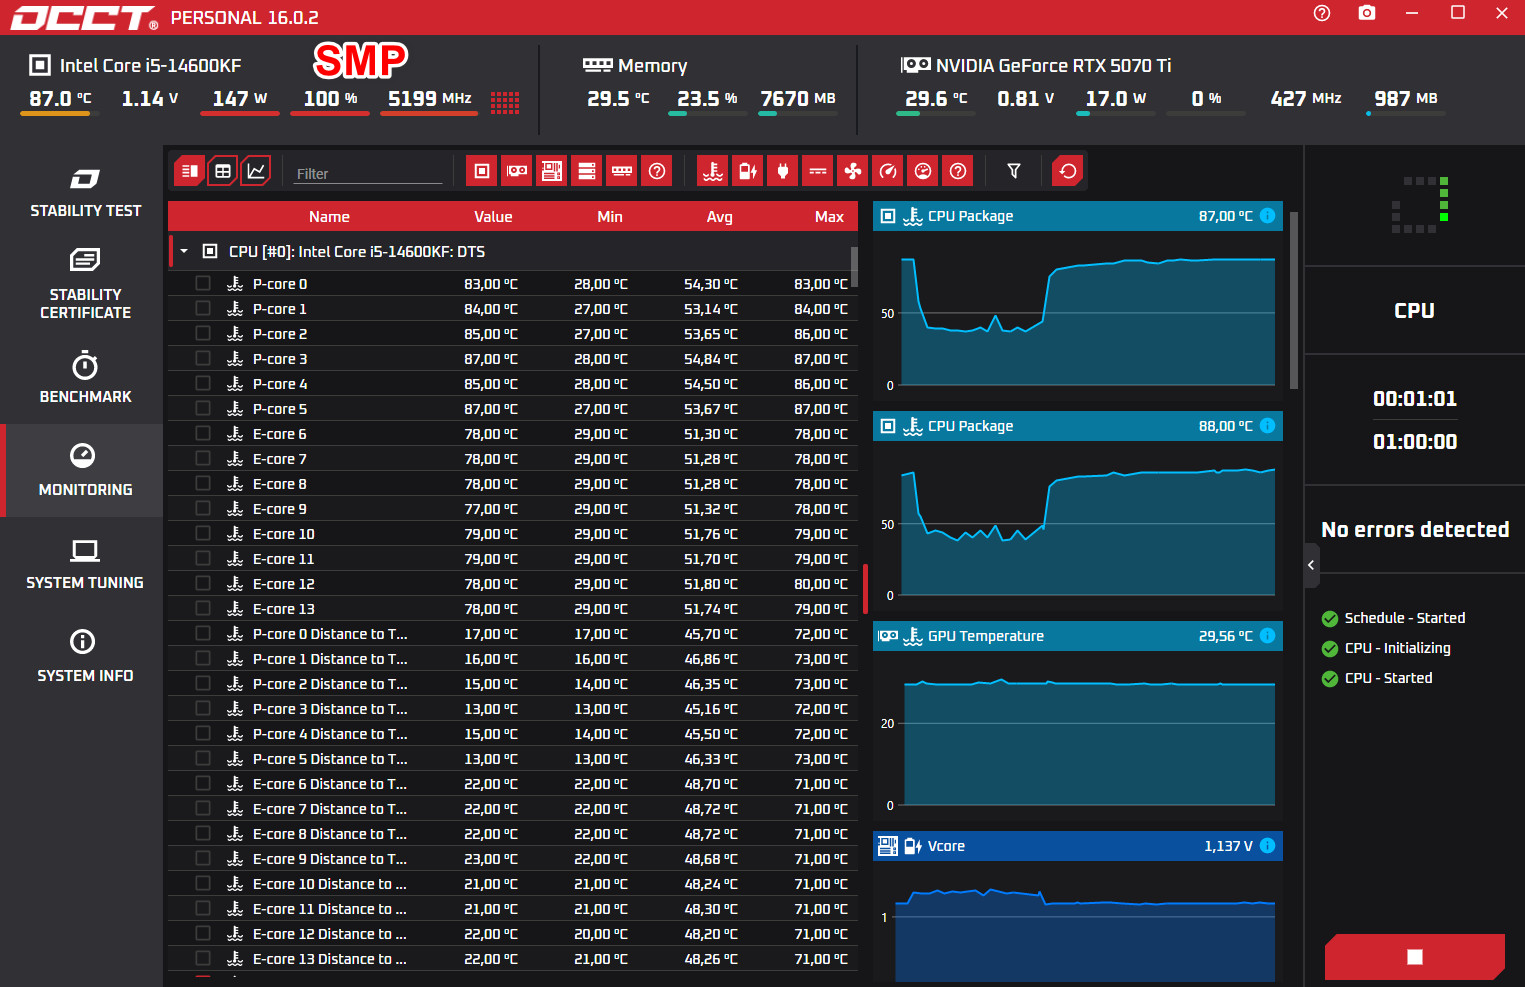Open info for the first CPU Package graph
This screenshot has width=1525, height=987.
(x=1267, y=216)
